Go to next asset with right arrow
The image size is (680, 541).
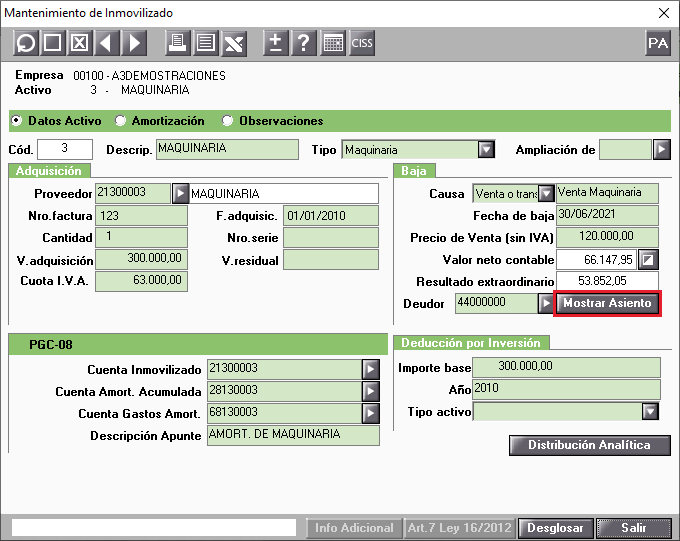(x=134, y=43)
